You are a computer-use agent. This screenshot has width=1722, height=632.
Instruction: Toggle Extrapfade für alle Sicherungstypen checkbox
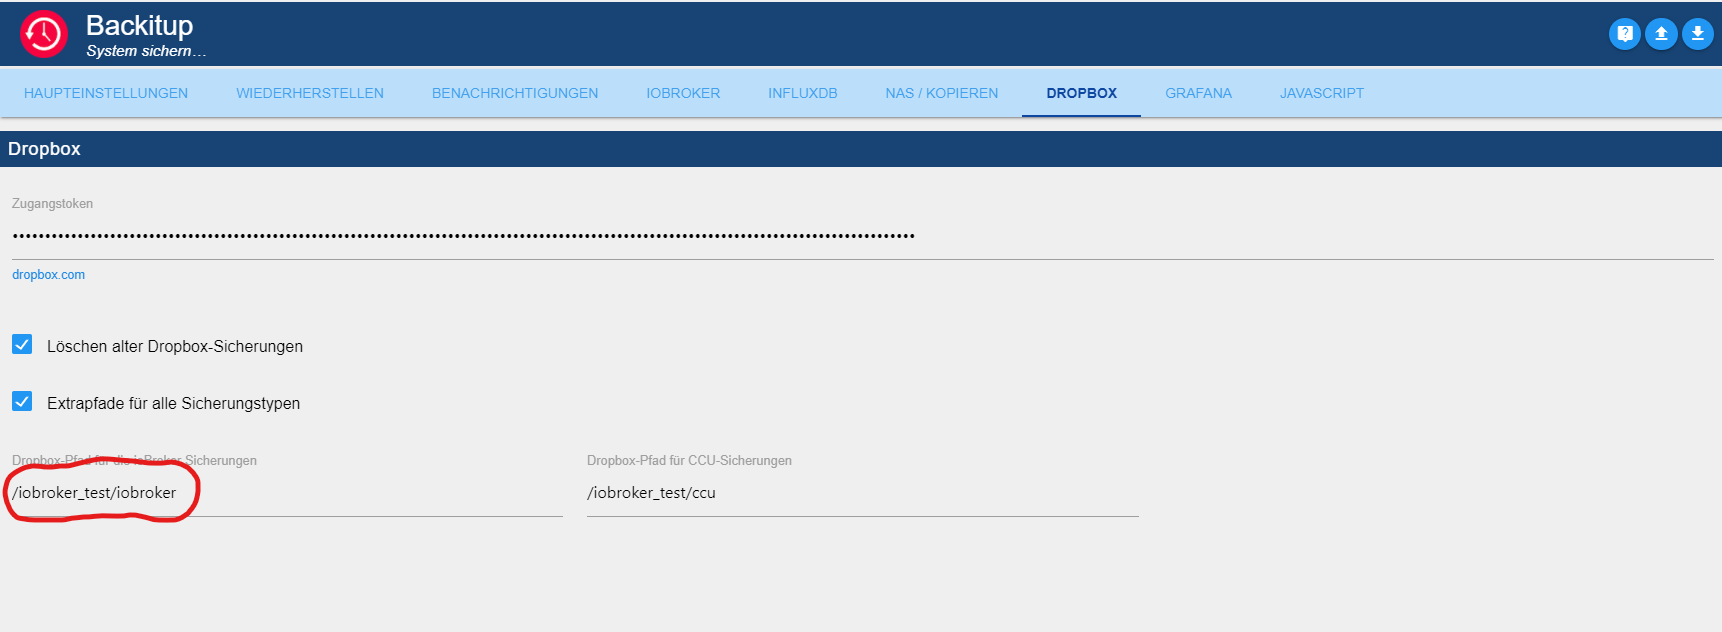click(22, 401)
